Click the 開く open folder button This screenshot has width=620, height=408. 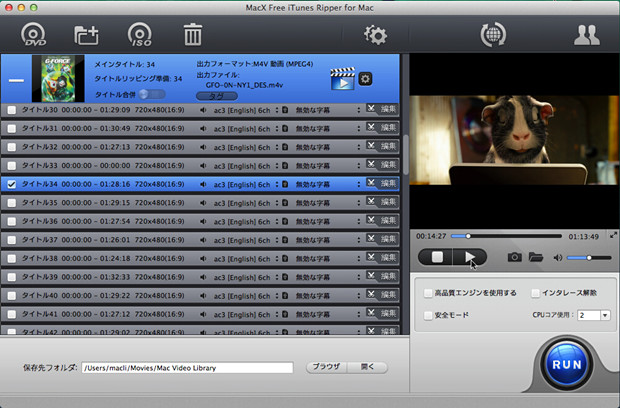(367, 367)
